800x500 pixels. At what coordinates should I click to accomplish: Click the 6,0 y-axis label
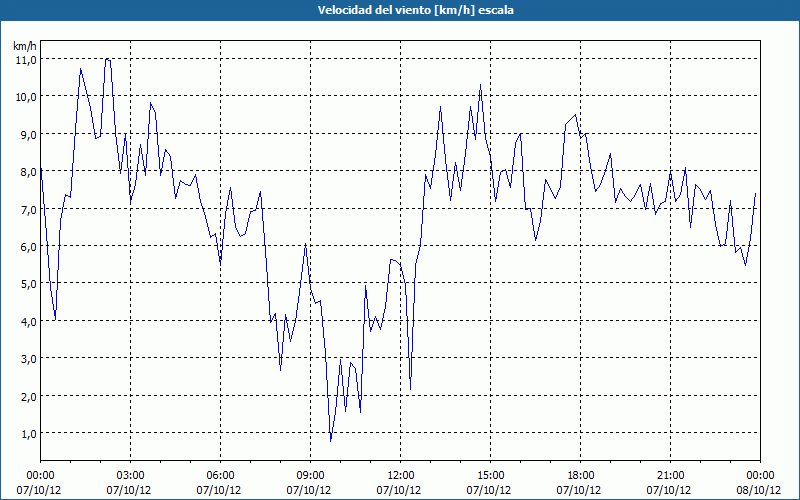(x=28, y=247)
